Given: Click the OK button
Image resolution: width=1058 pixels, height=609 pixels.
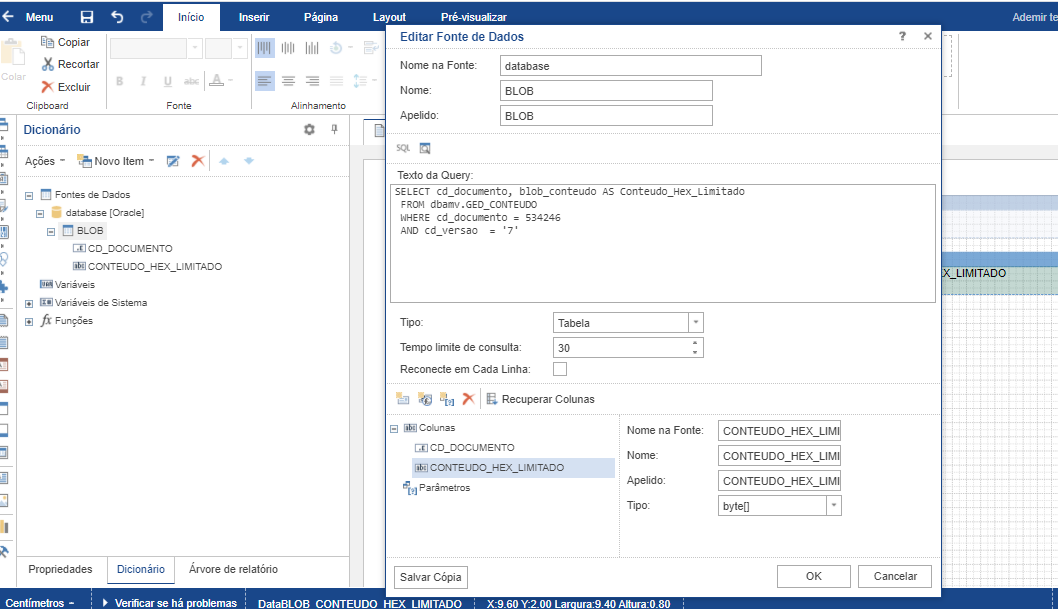Looking at the screenshot, I should point(813,576).
